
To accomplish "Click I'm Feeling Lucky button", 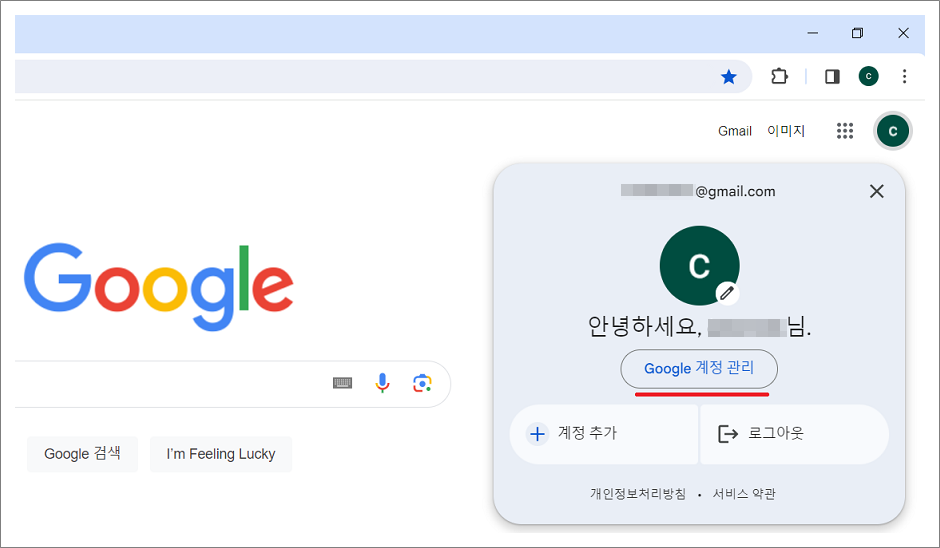I will coord(221,454).
